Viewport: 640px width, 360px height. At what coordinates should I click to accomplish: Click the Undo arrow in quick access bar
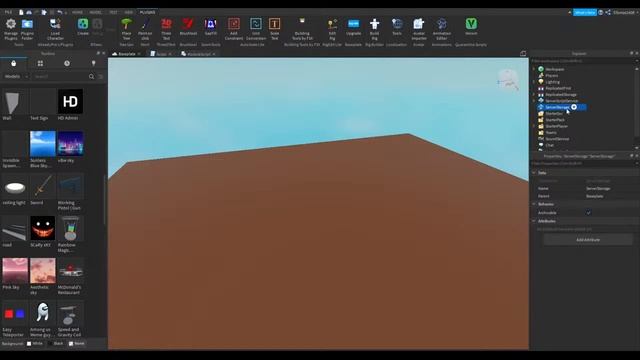(60, 12)
